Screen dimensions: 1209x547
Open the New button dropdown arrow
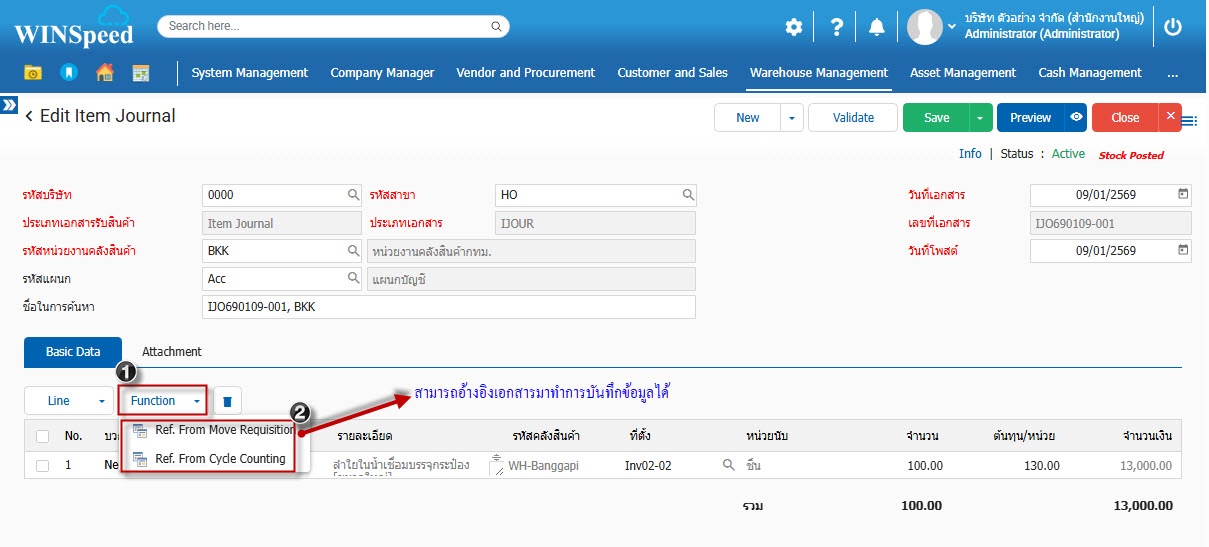791,118
